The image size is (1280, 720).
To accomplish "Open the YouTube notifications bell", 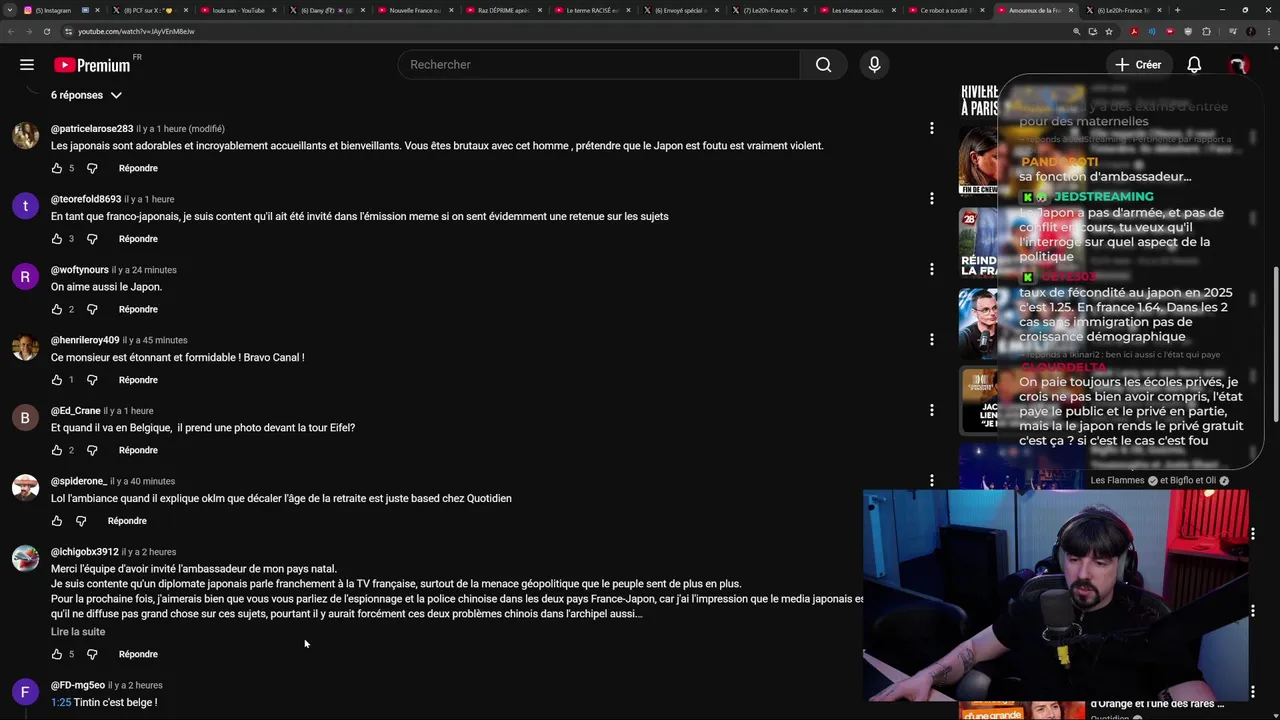I will [x=1194, y=65].
